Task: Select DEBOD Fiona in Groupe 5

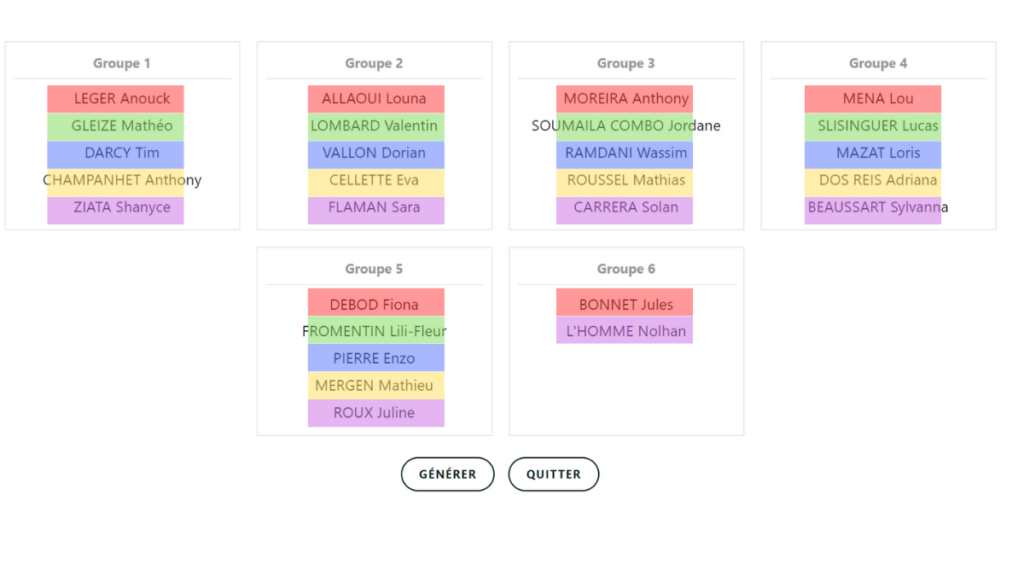Action: tap(375, 305)
